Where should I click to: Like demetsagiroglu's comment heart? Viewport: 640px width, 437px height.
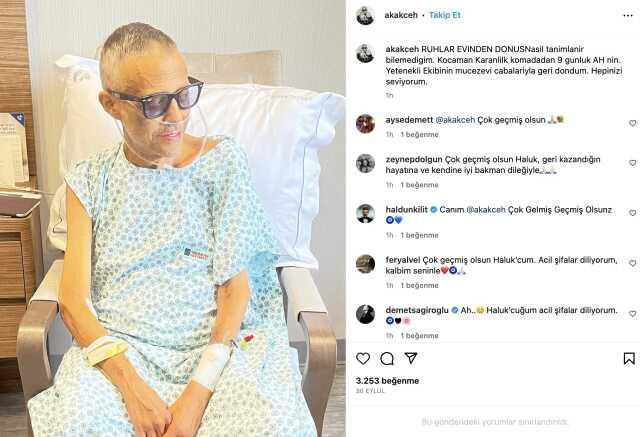(632, 314)
